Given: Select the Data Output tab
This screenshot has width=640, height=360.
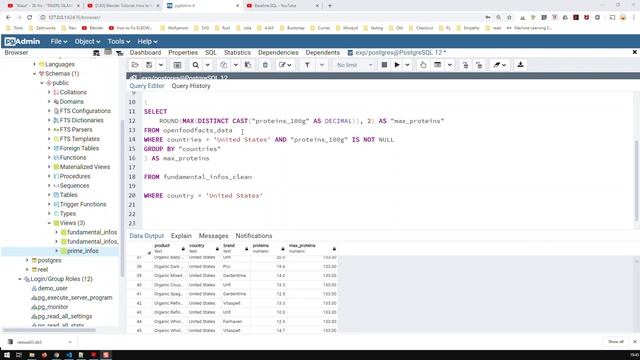Looking at the screenshot, I should (147, 236).
